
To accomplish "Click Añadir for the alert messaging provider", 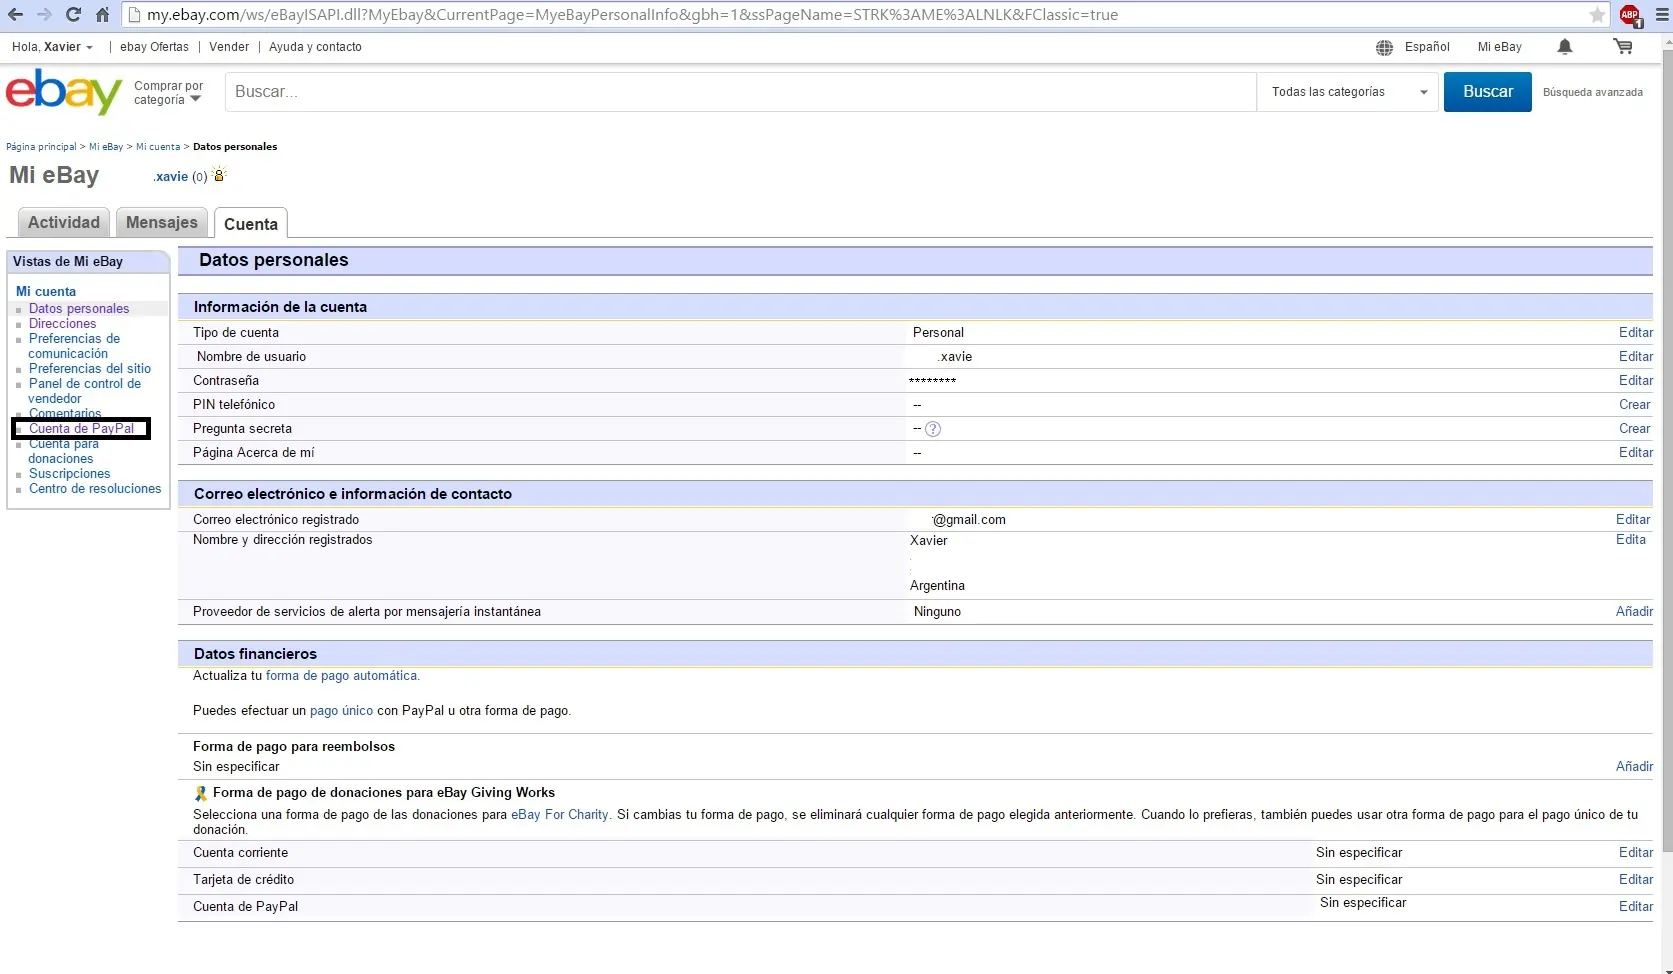I will [x=1635, y=612].
